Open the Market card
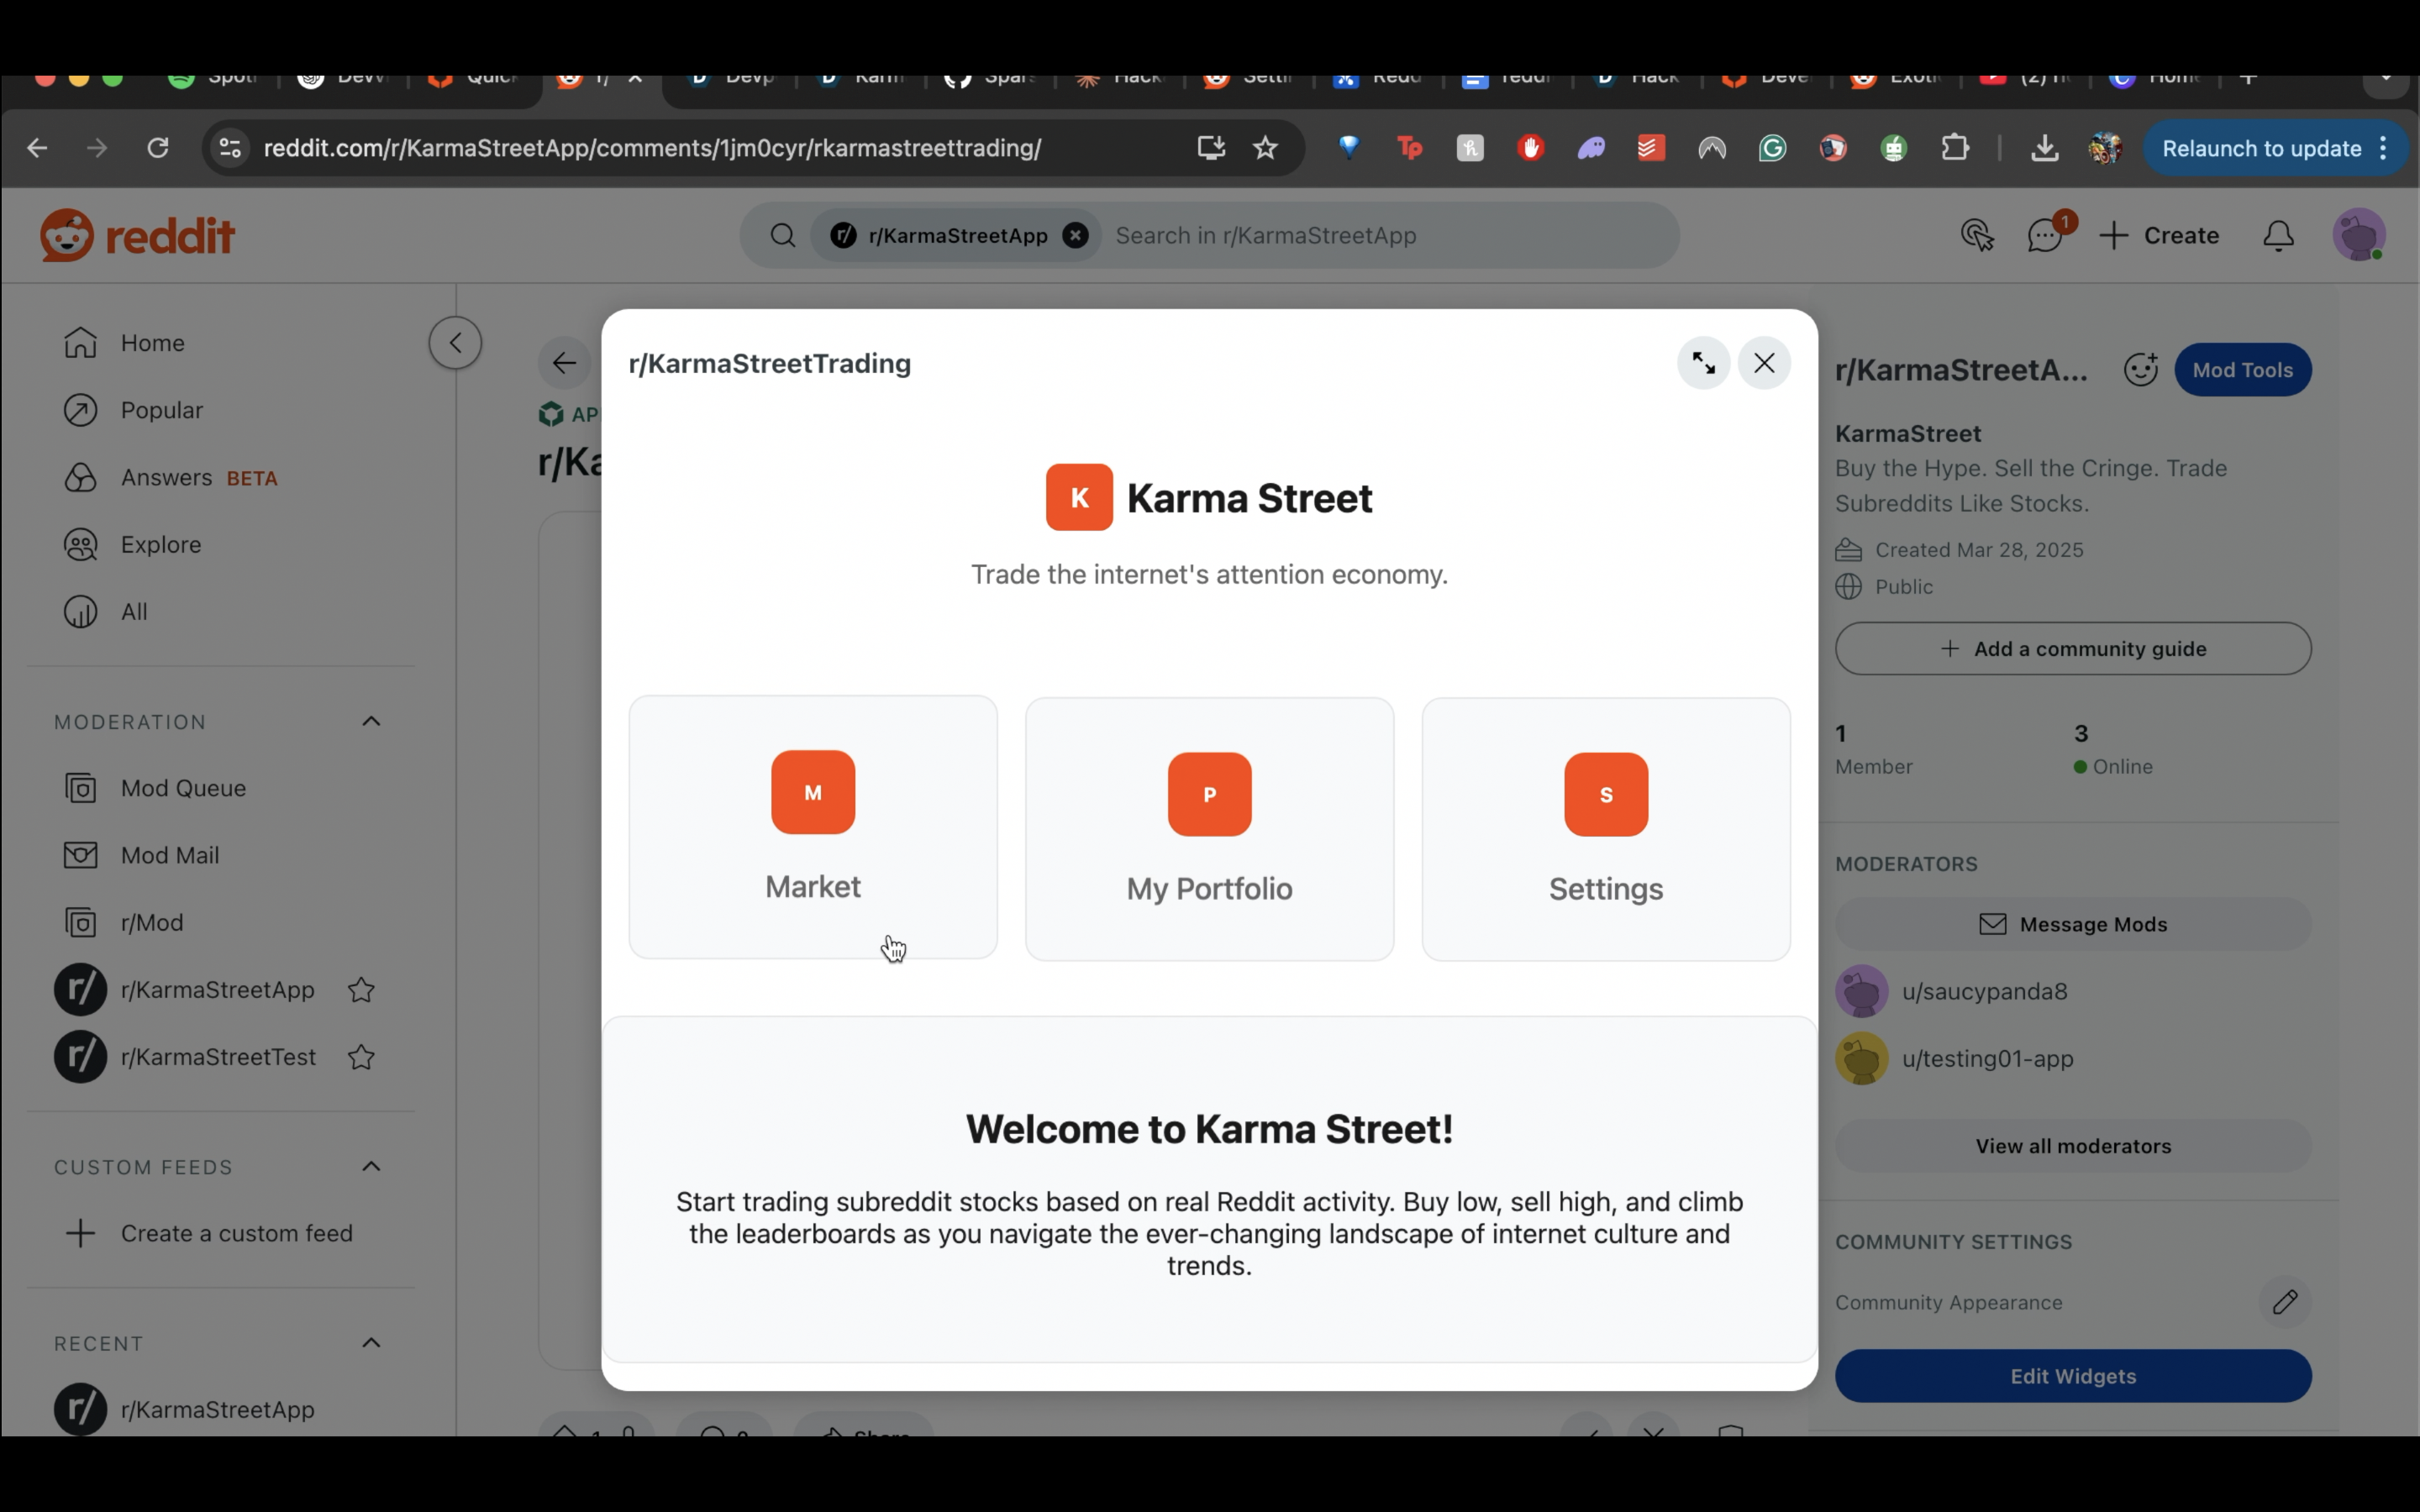 812,827
